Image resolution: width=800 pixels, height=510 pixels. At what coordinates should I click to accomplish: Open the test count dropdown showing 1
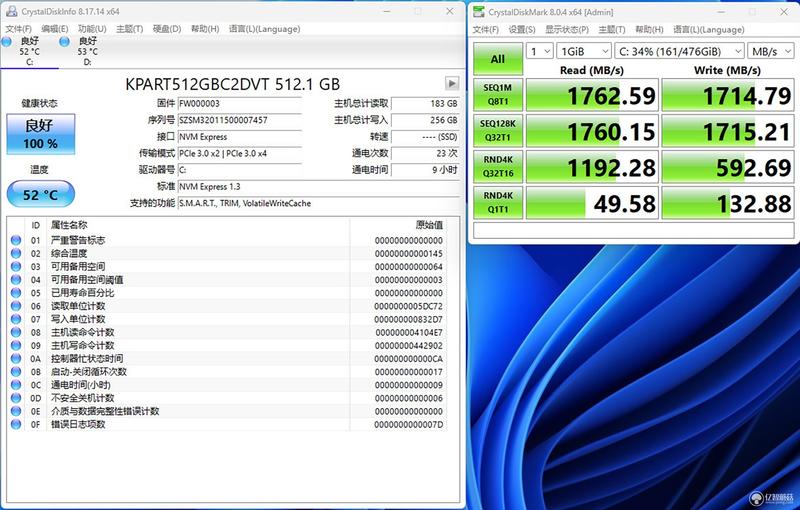coord(539,51)
